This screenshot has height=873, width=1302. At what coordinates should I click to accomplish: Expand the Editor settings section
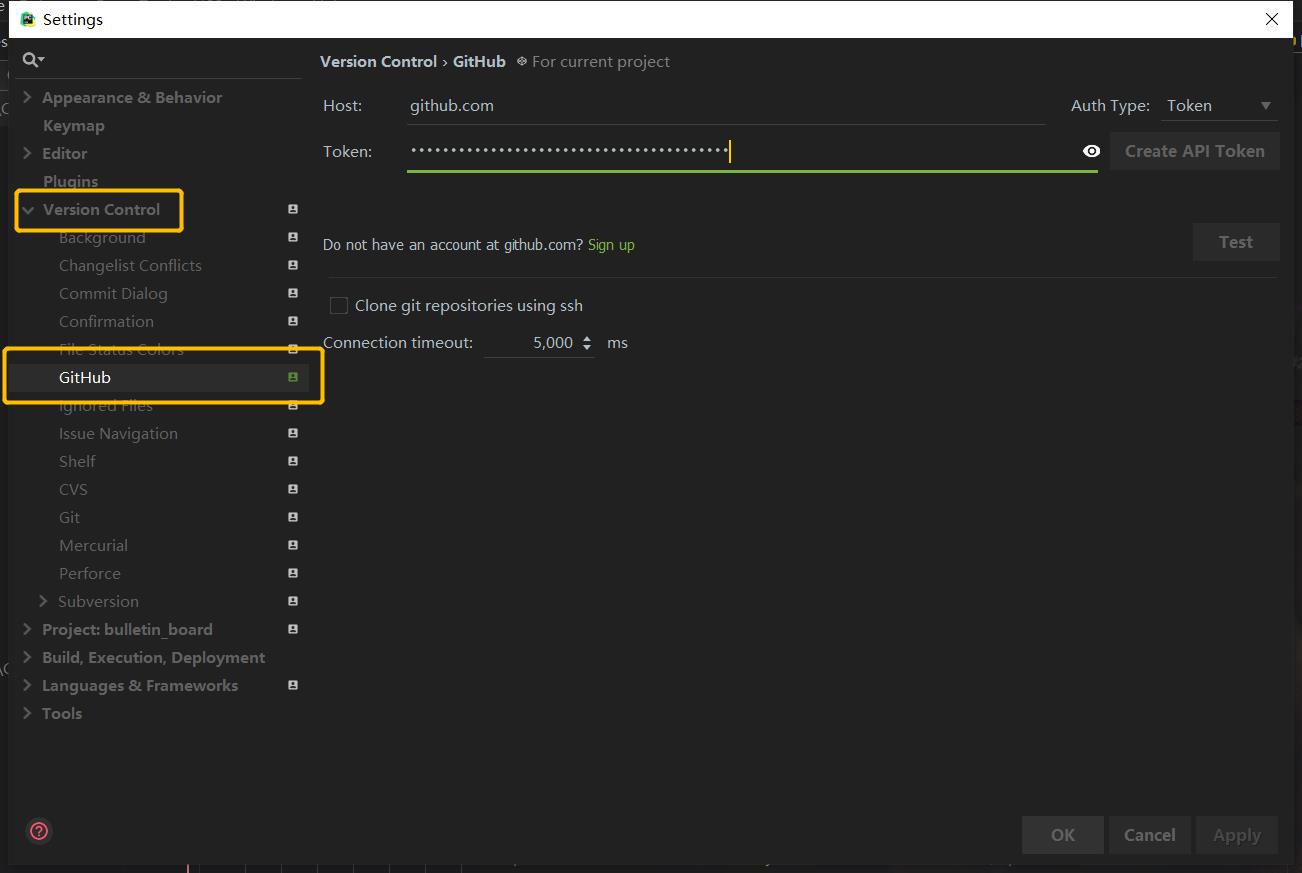(x=28, y=153)
